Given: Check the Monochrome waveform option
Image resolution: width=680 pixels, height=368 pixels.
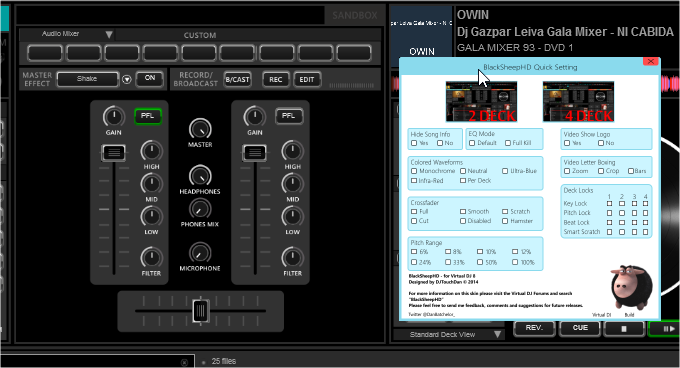Looking at the screenshot, I should 414,171.
